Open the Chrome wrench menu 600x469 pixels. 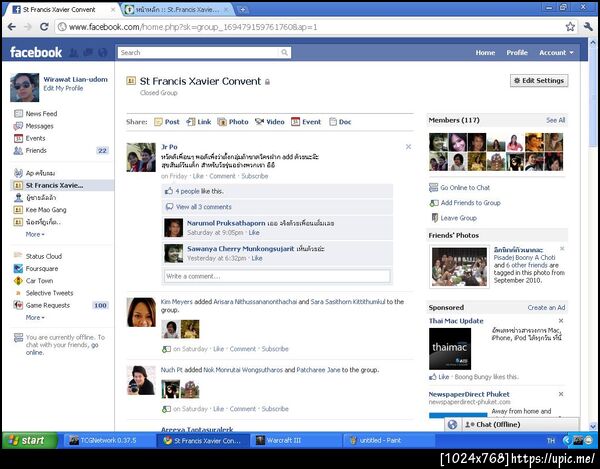tap(588, 27)
